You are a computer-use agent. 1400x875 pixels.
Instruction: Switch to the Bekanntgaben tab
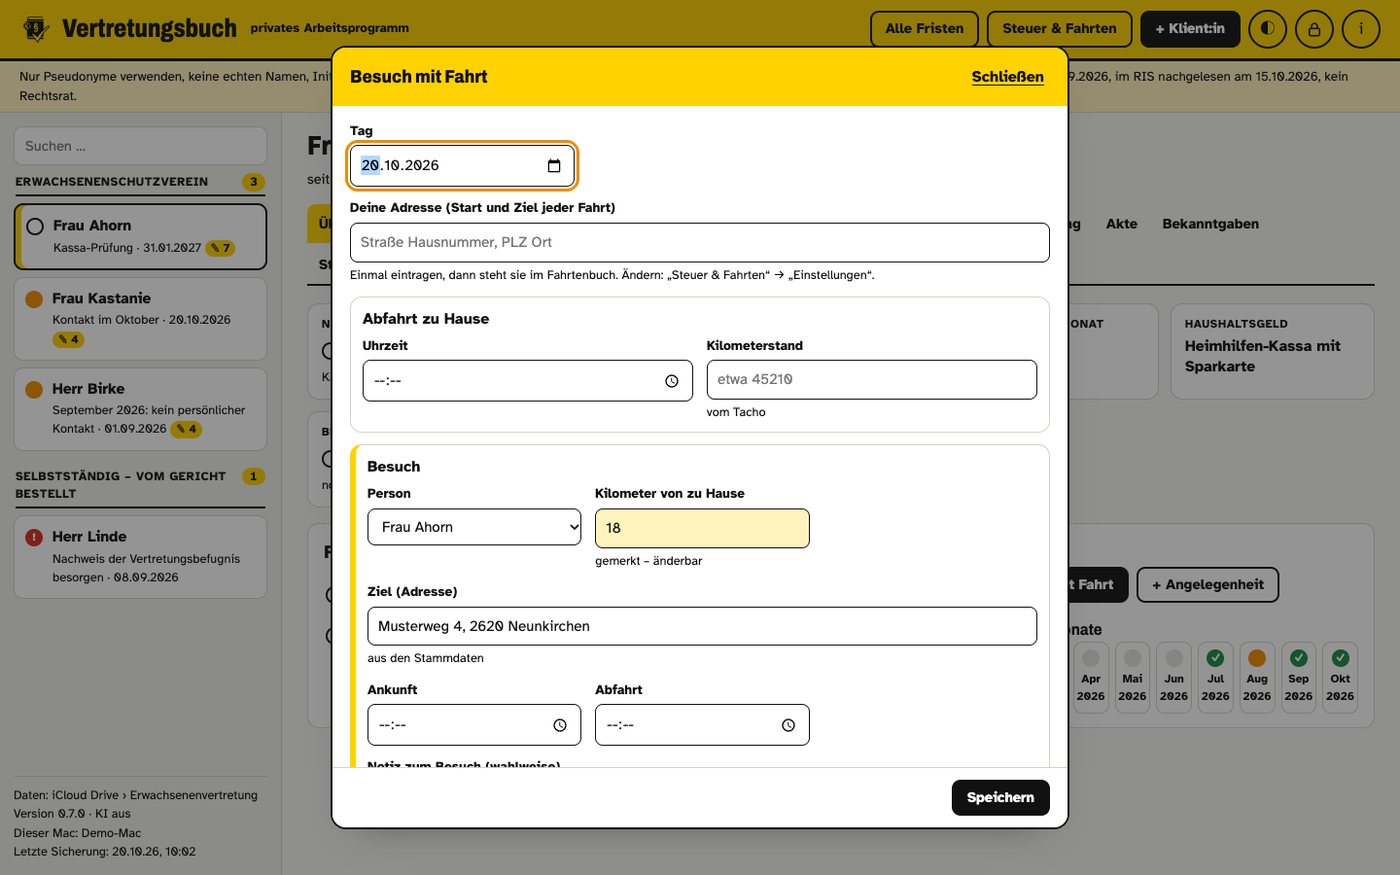pos(1210,224)
